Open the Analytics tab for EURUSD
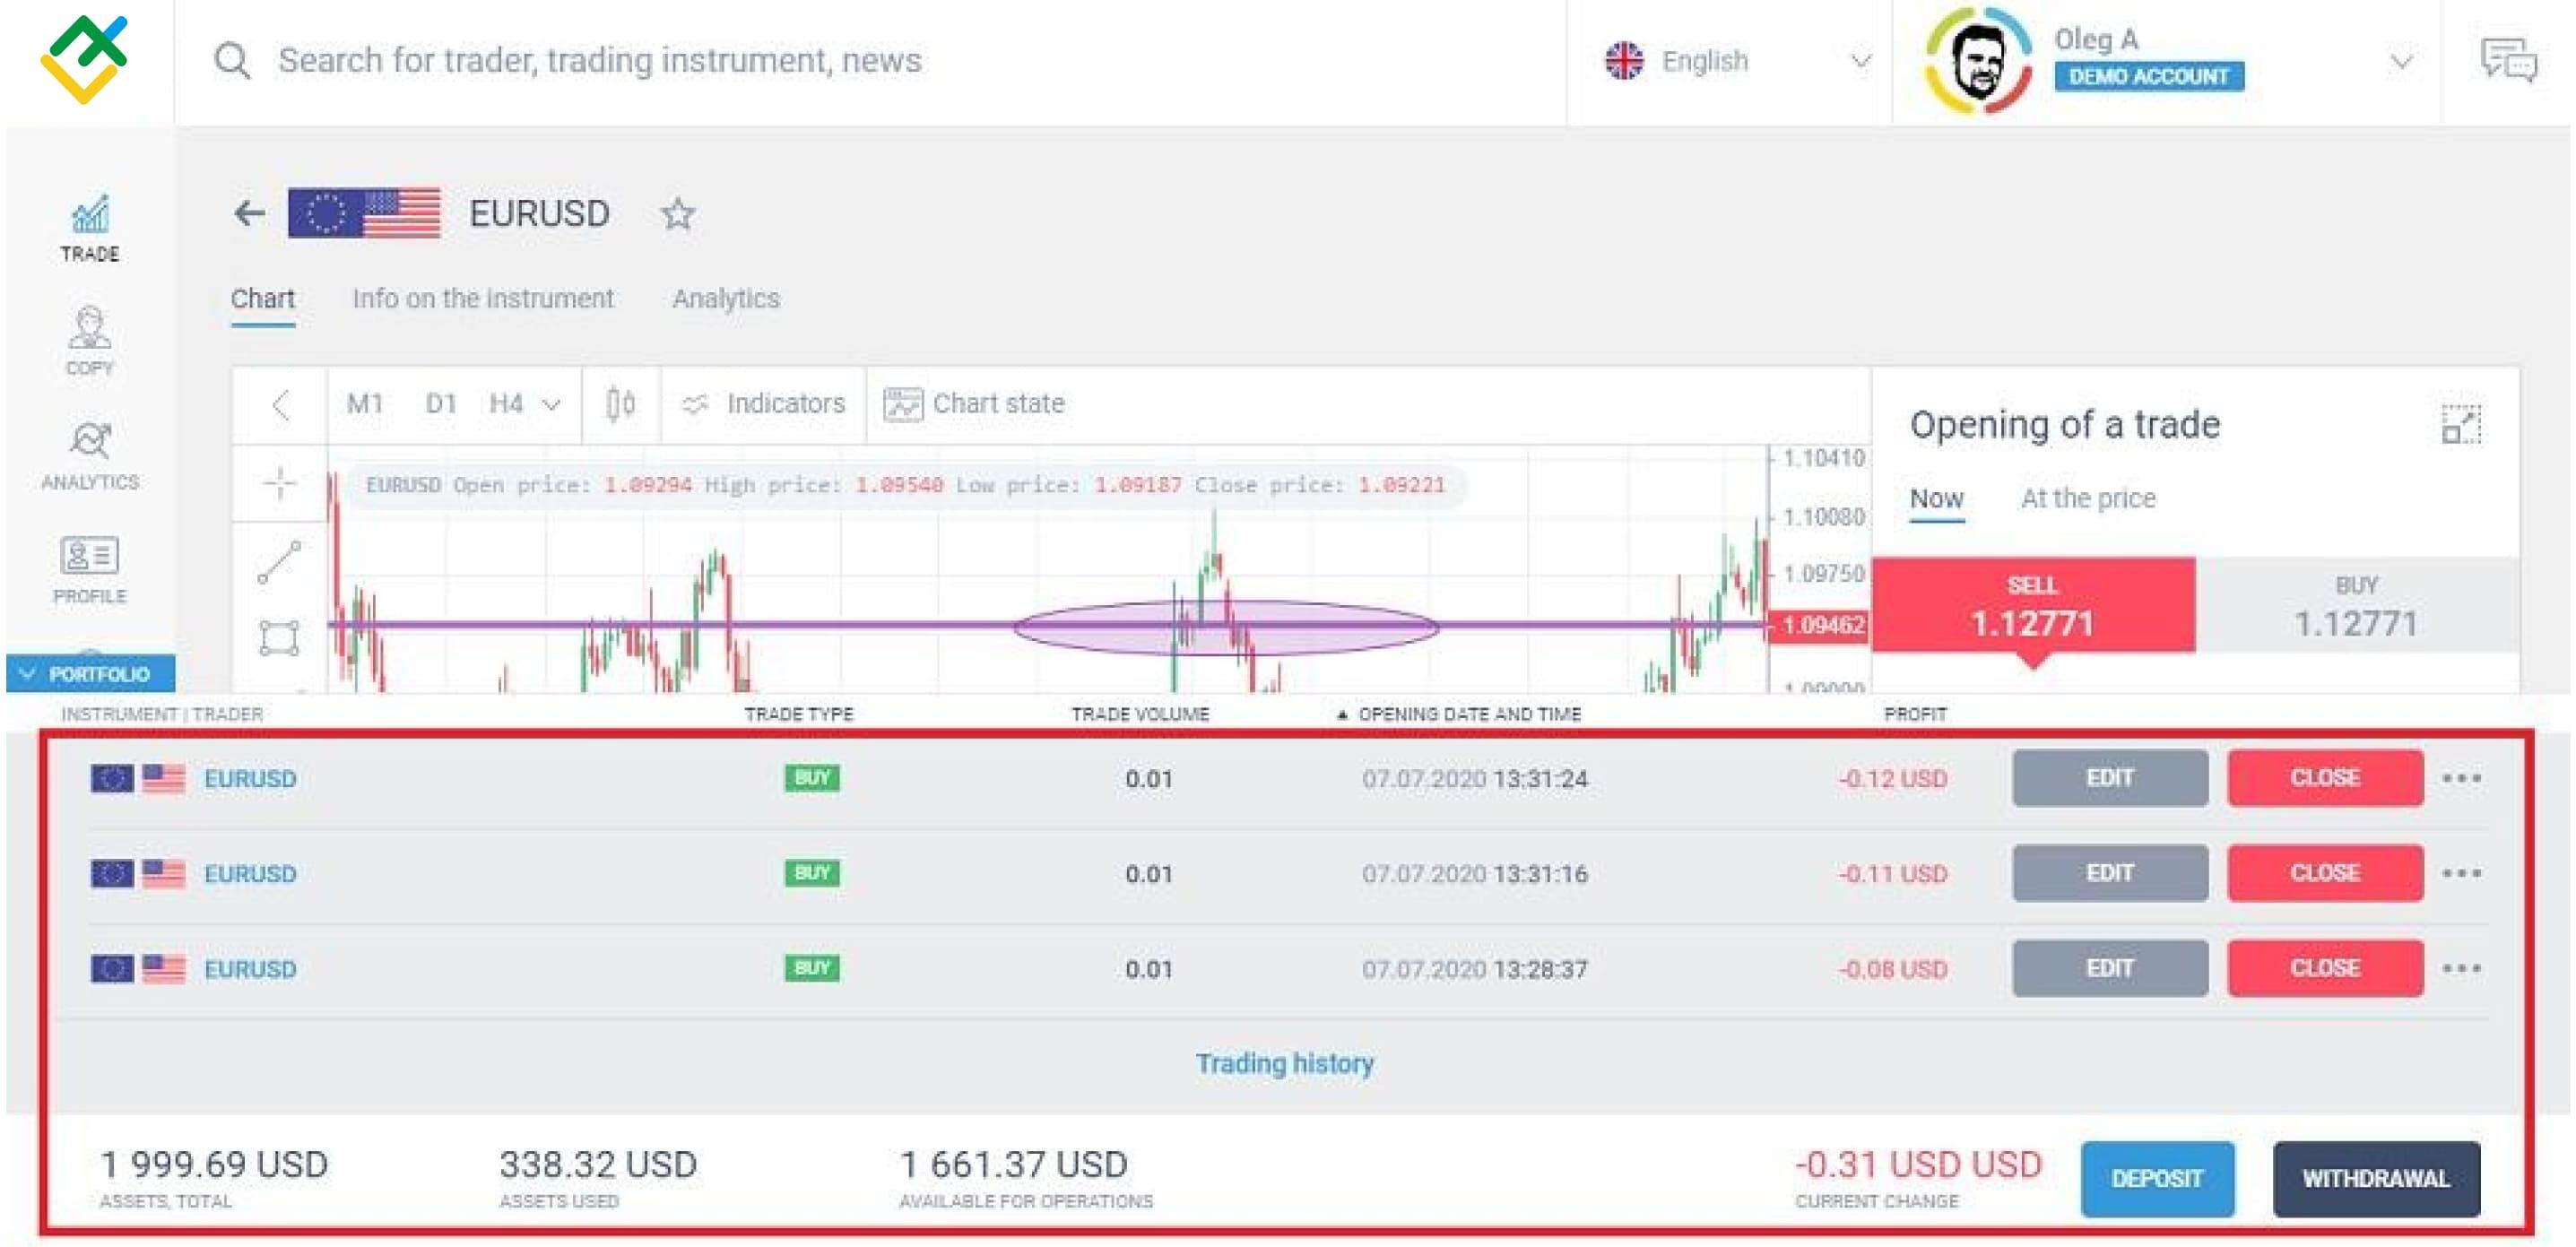The width and height of the screenshot is (2576, 1247). pos(727,298)
